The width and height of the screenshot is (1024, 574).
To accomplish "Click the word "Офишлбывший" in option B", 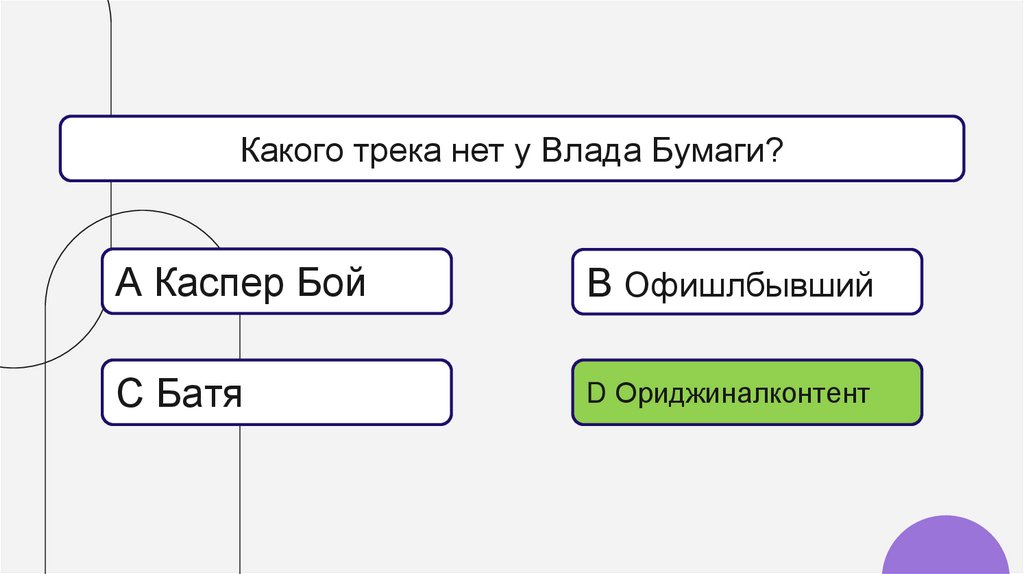I will [x=749, y=287].
